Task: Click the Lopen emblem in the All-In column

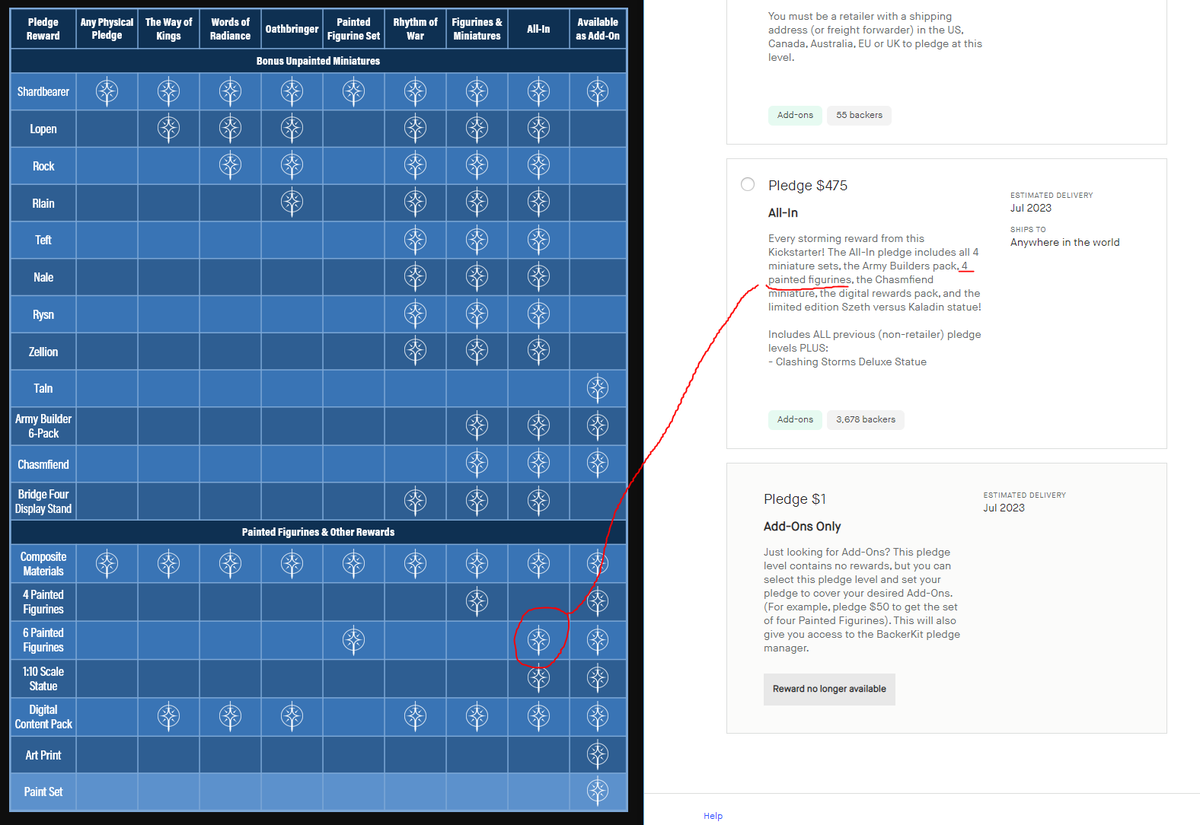Action: 538,128
